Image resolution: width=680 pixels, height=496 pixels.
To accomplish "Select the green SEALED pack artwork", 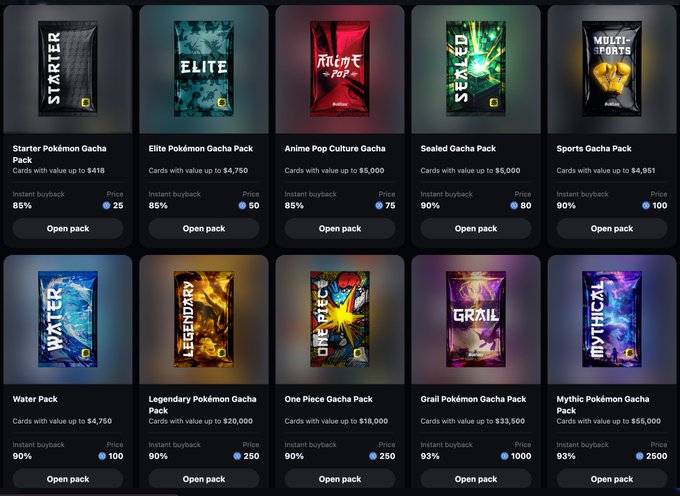I will [476, 69].
